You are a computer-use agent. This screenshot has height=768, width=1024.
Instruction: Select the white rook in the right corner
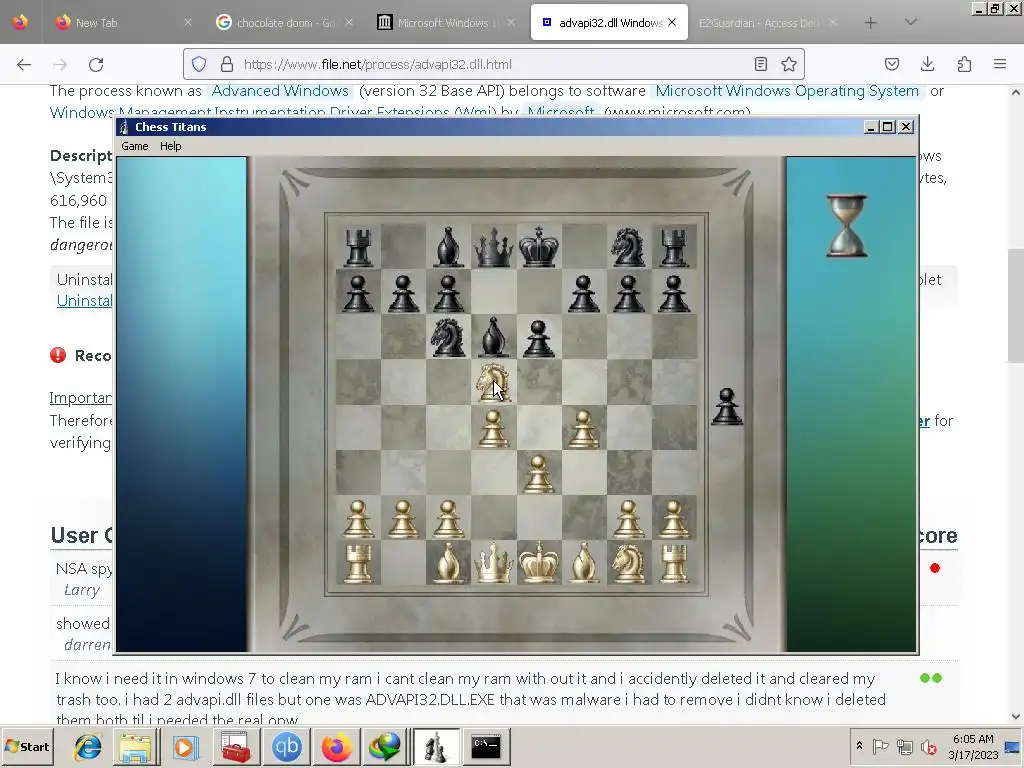pos(673,563)
